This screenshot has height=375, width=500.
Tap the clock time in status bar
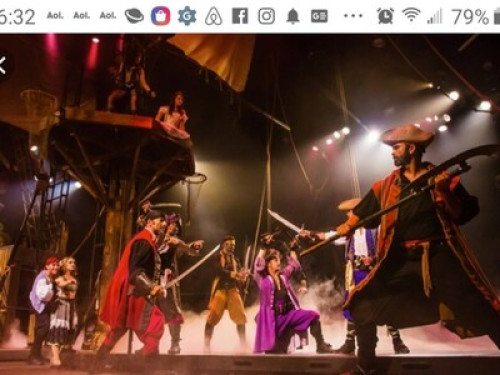tap(17, 17)
